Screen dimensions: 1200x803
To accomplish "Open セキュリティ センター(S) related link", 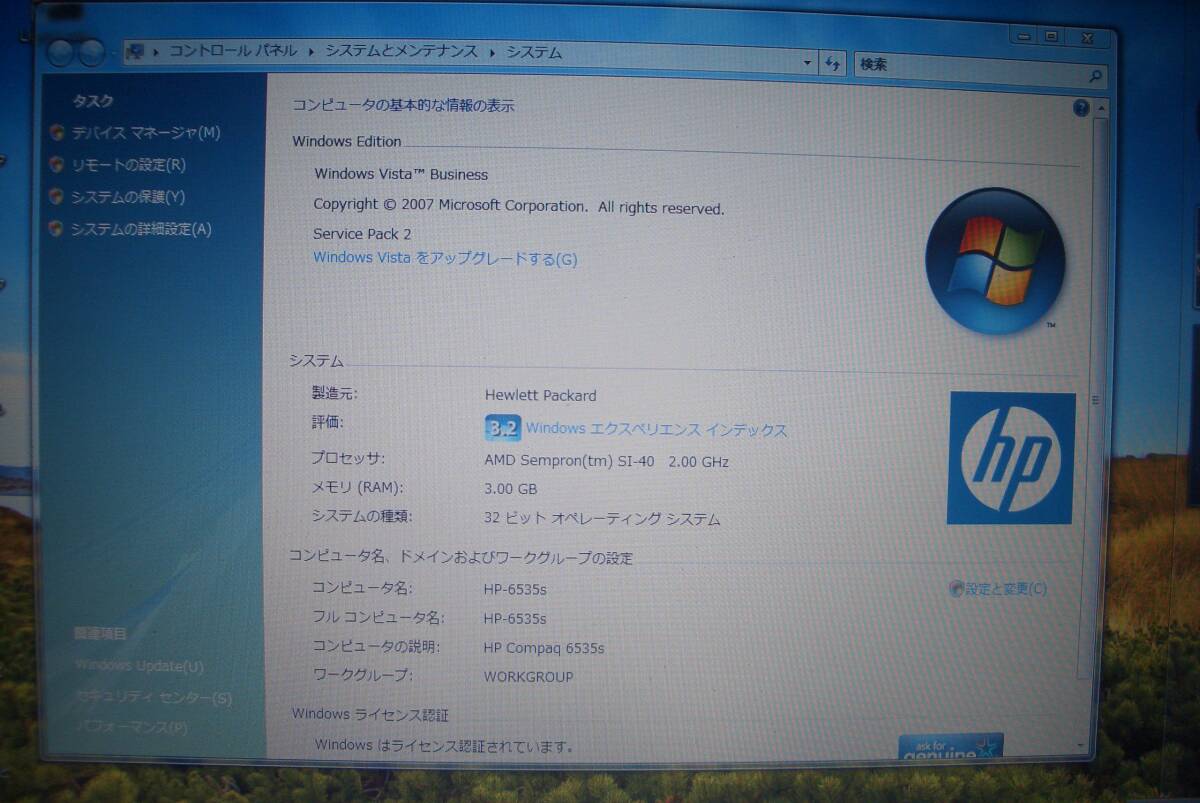I will point(153,697).
